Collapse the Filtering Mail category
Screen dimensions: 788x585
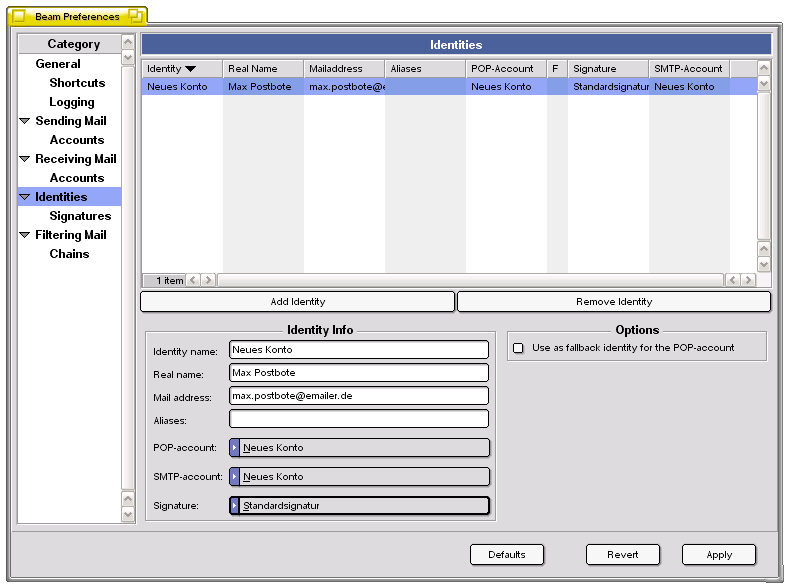[x=25, y=235]
